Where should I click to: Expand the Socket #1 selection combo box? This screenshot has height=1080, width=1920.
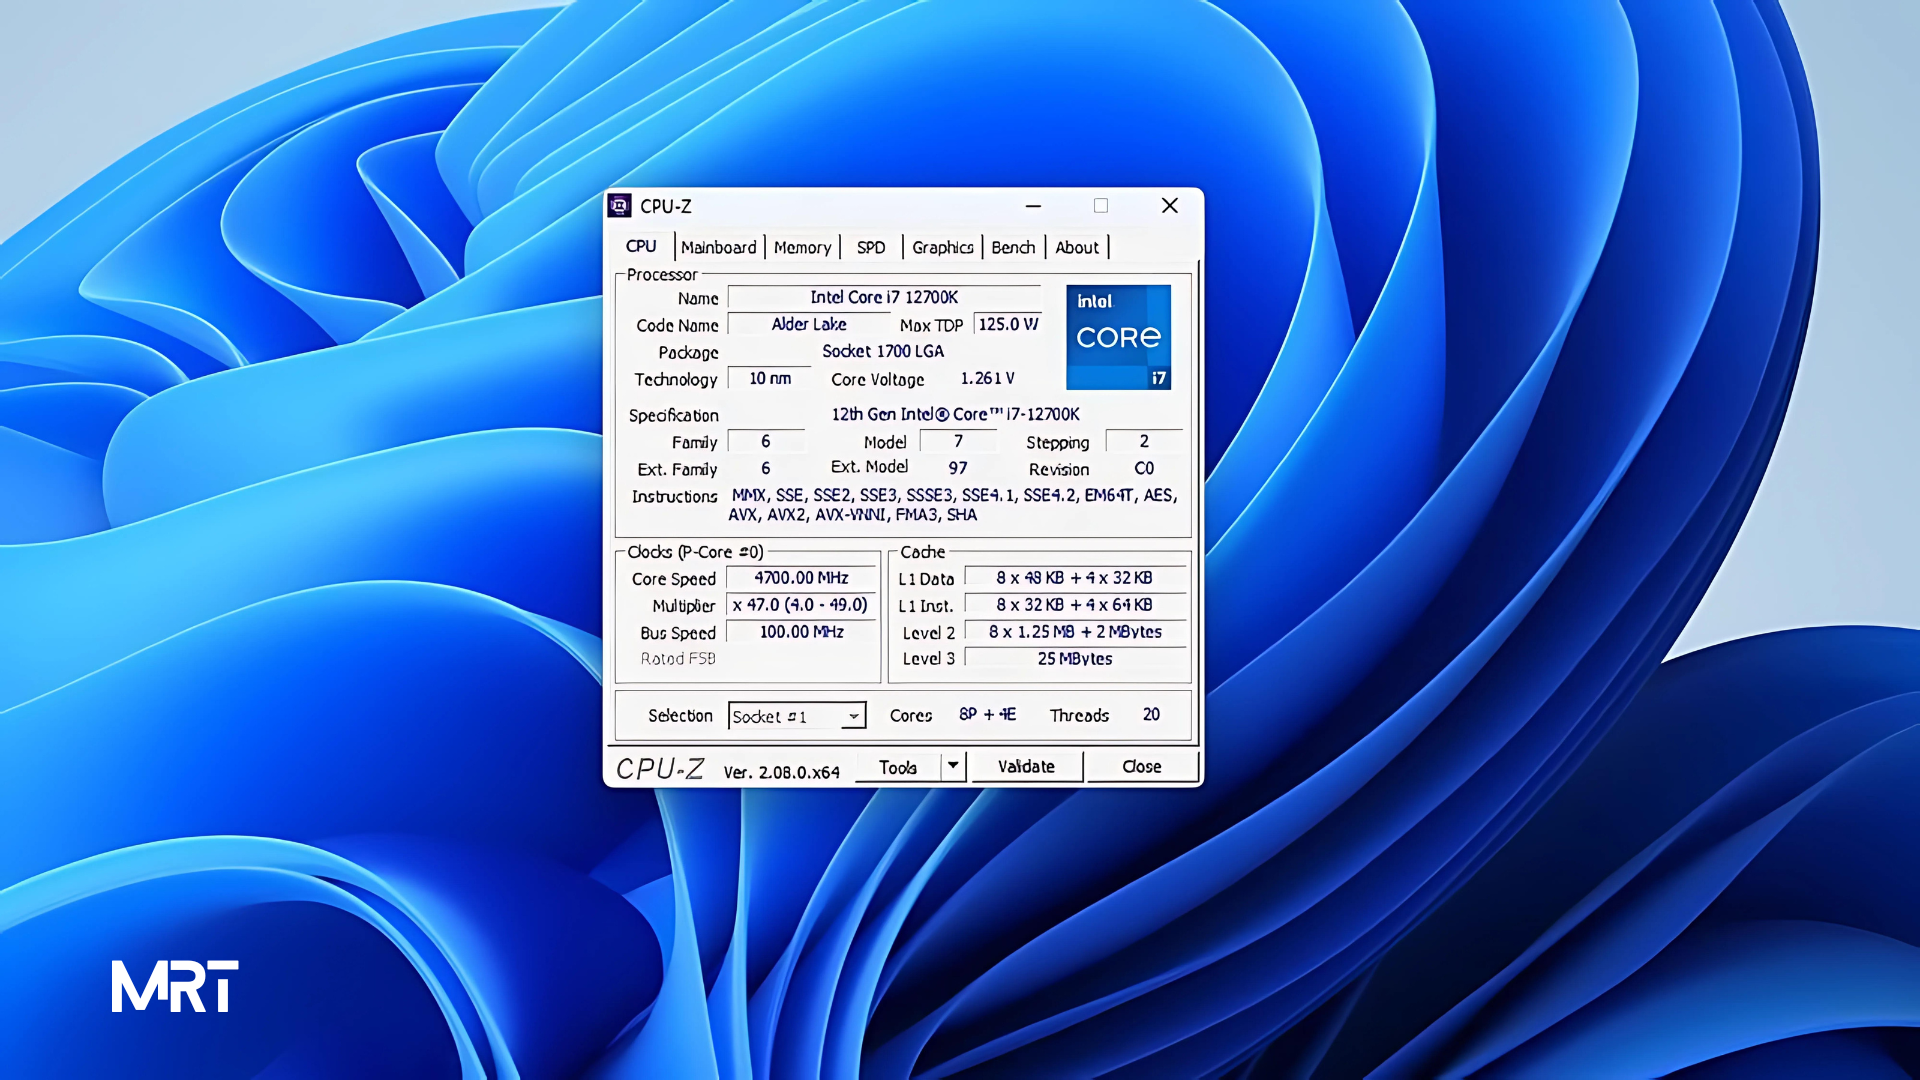coord(853,716)
